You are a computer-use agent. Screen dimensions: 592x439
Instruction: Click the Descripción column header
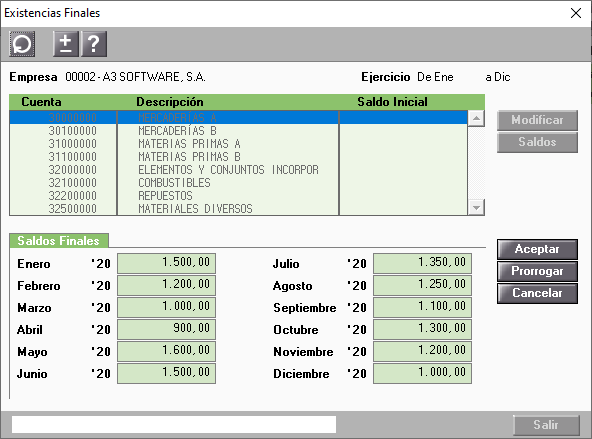click(x=170, y=102)
